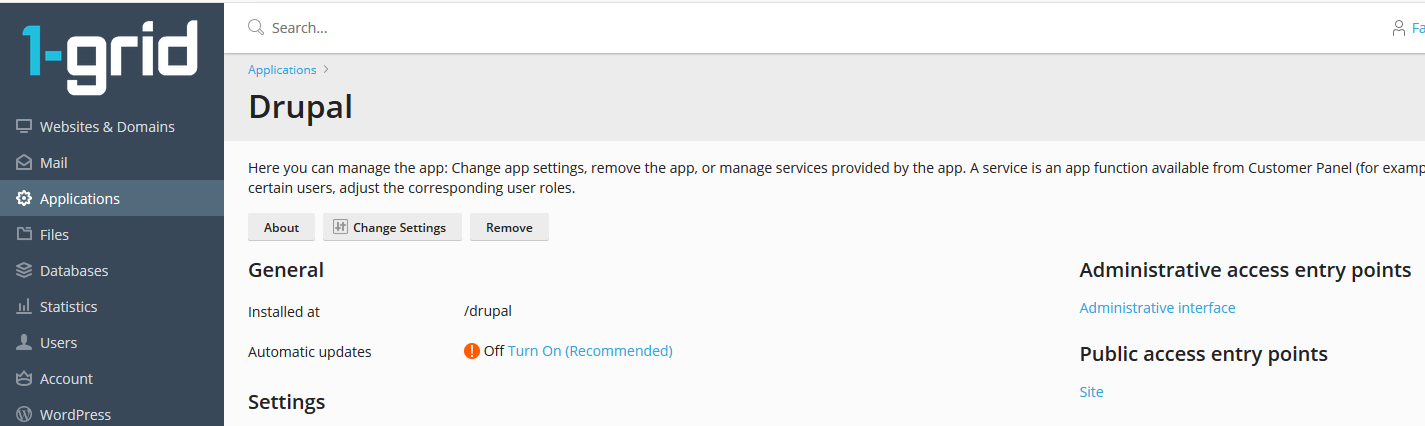This screenshot has width=1425, height=426.
Task: Select the highlighted Applications sidebar entry
Action: [x=112, y=199]
